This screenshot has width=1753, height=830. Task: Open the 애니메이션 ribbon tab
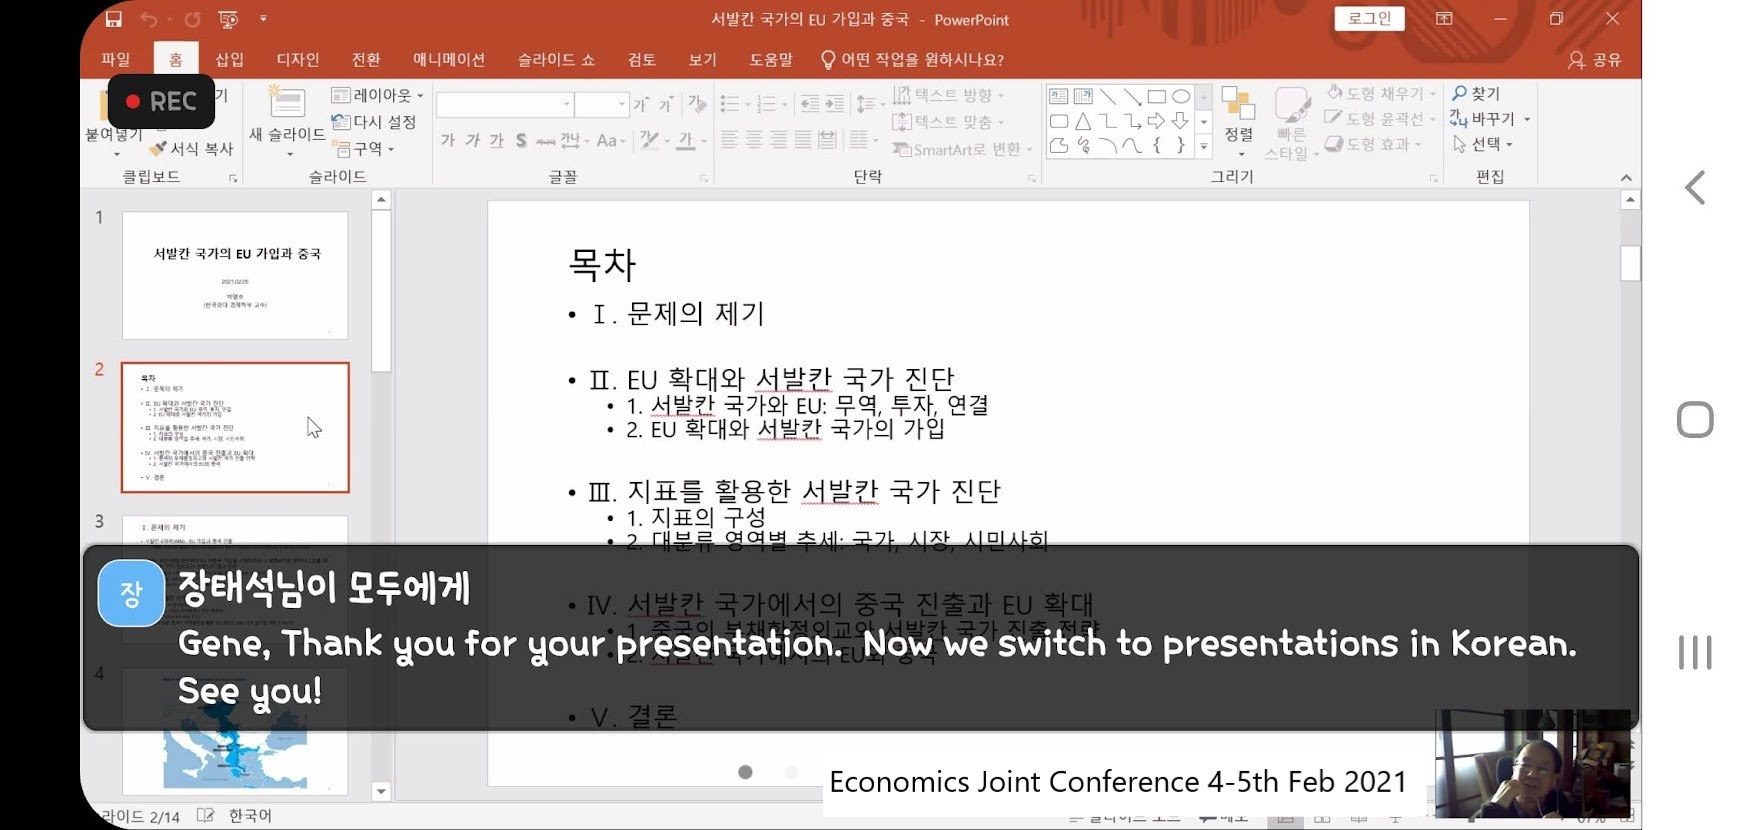click(449, 59)
